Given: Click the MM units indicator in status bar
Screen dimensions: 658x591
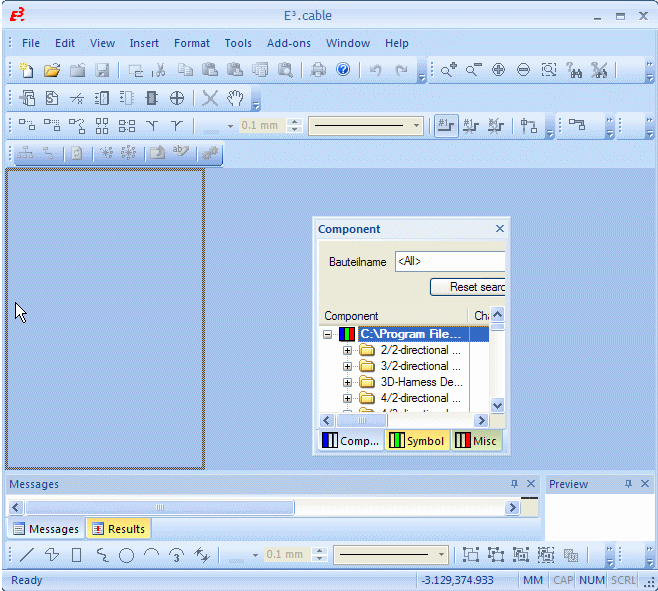Looking at the screenshot, I should 533,580.
